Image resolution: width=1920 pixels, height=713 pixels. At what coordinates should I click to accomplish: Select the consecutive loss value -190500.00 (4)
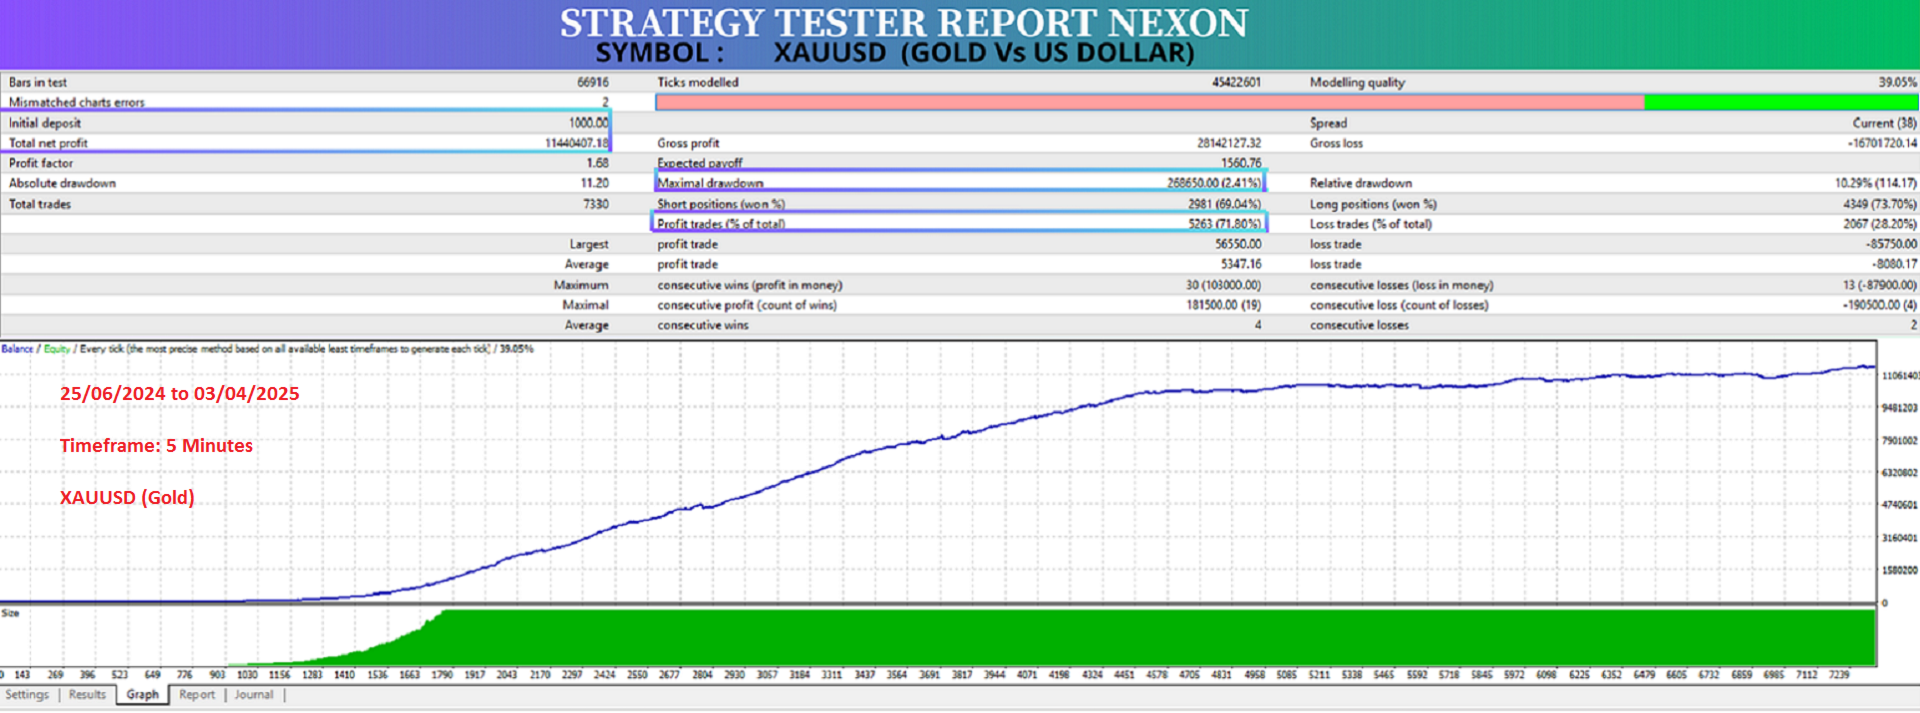tap(1880, 305)
